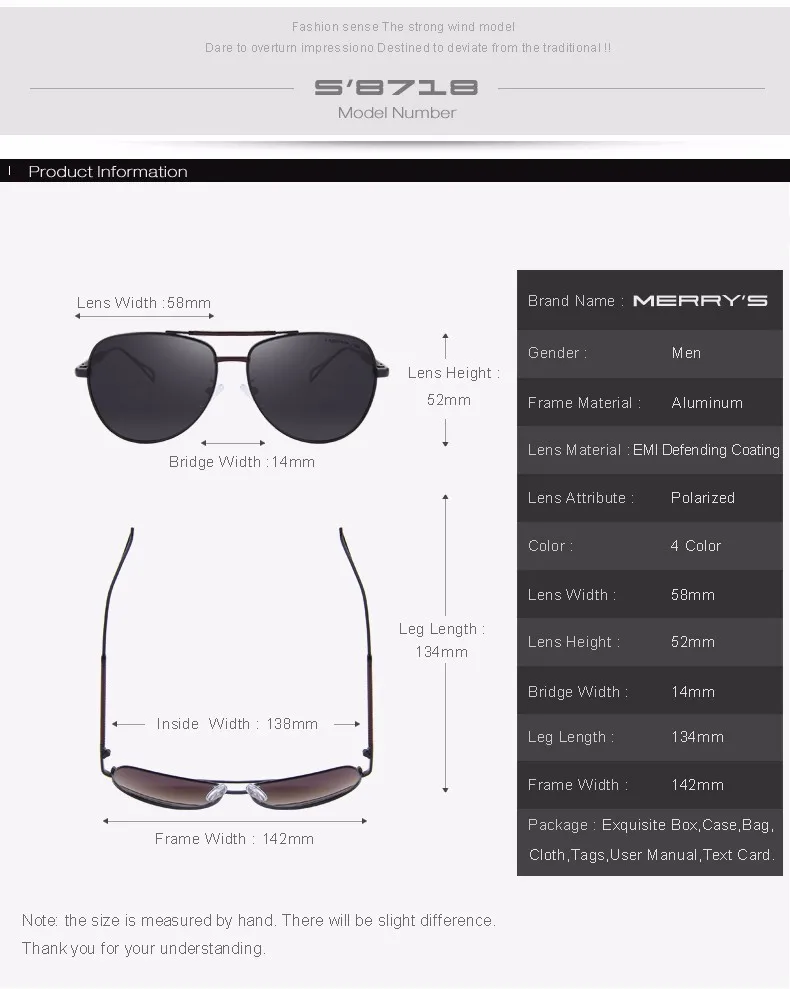Click the '58mm' value in spec table

click(693, 595)
